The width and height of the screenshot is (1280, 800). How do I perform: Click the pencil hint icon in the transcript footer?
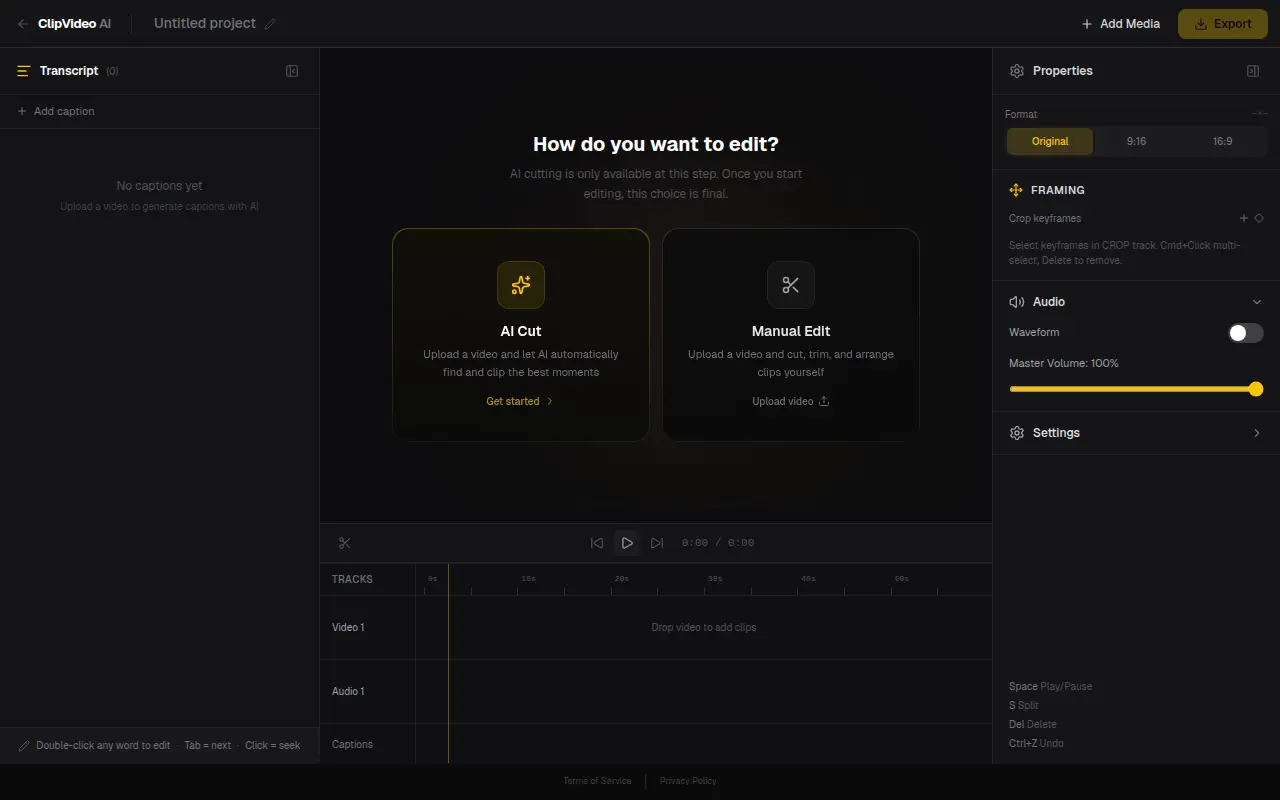click(24, 746)
